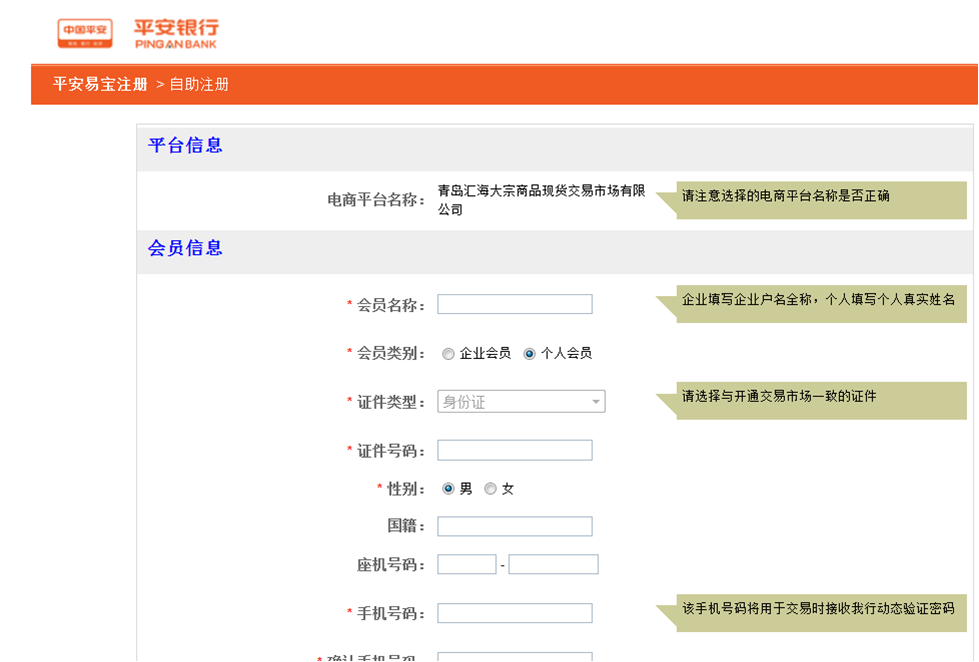Click the 性别 label
979x662 pixels.
point(406,489)
